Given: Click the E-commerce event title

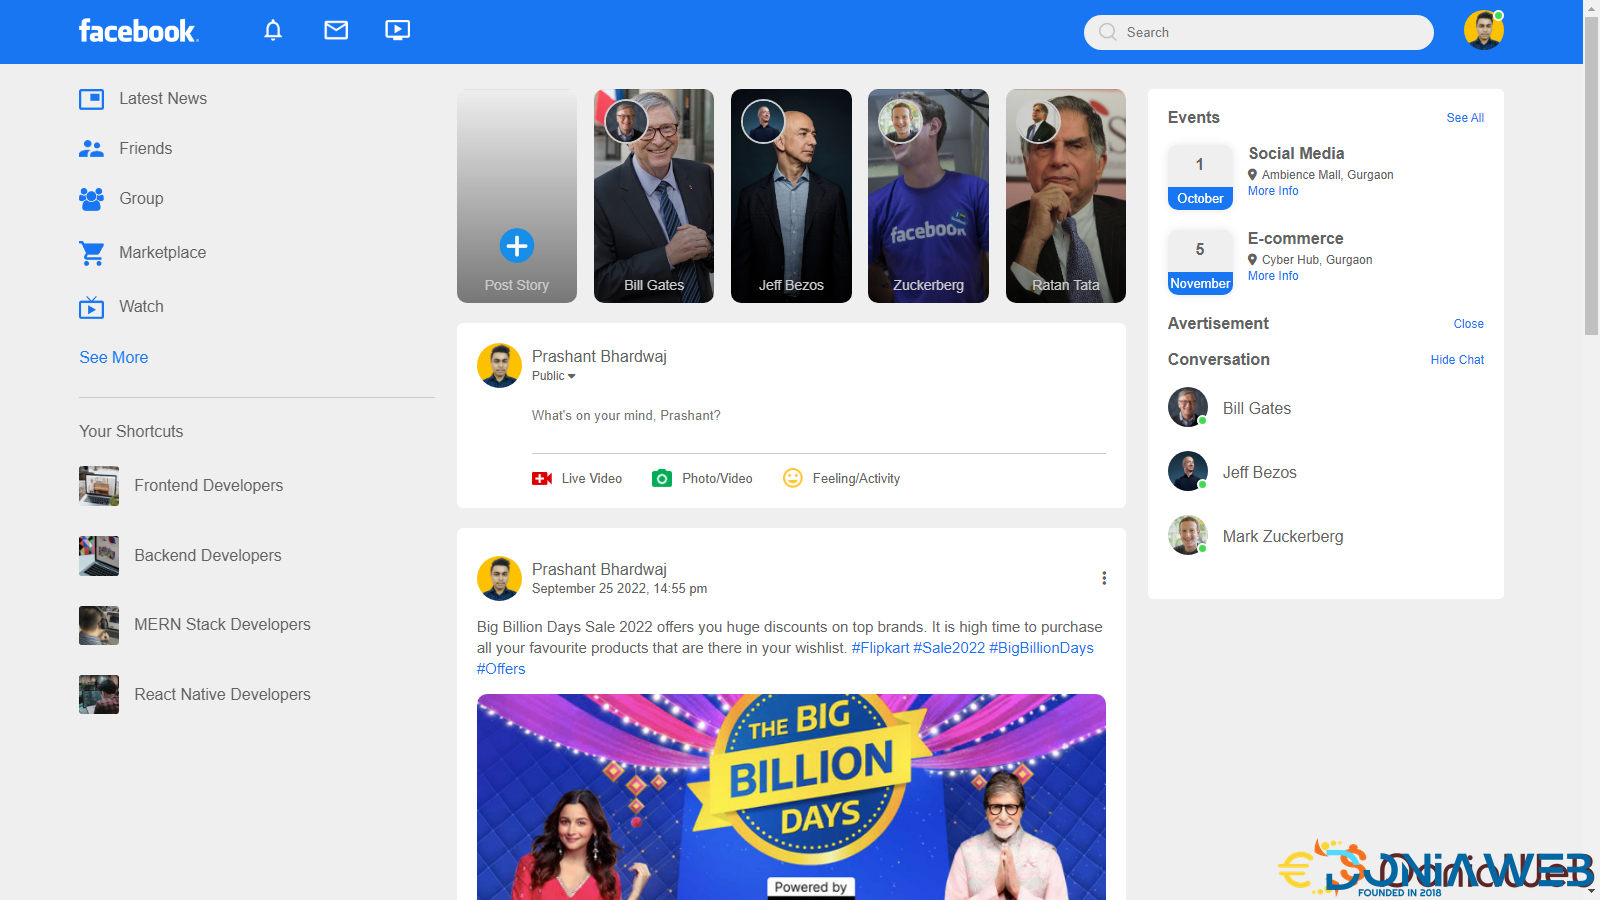Looking at the screenshot, I should click(x=1295, y=238).
